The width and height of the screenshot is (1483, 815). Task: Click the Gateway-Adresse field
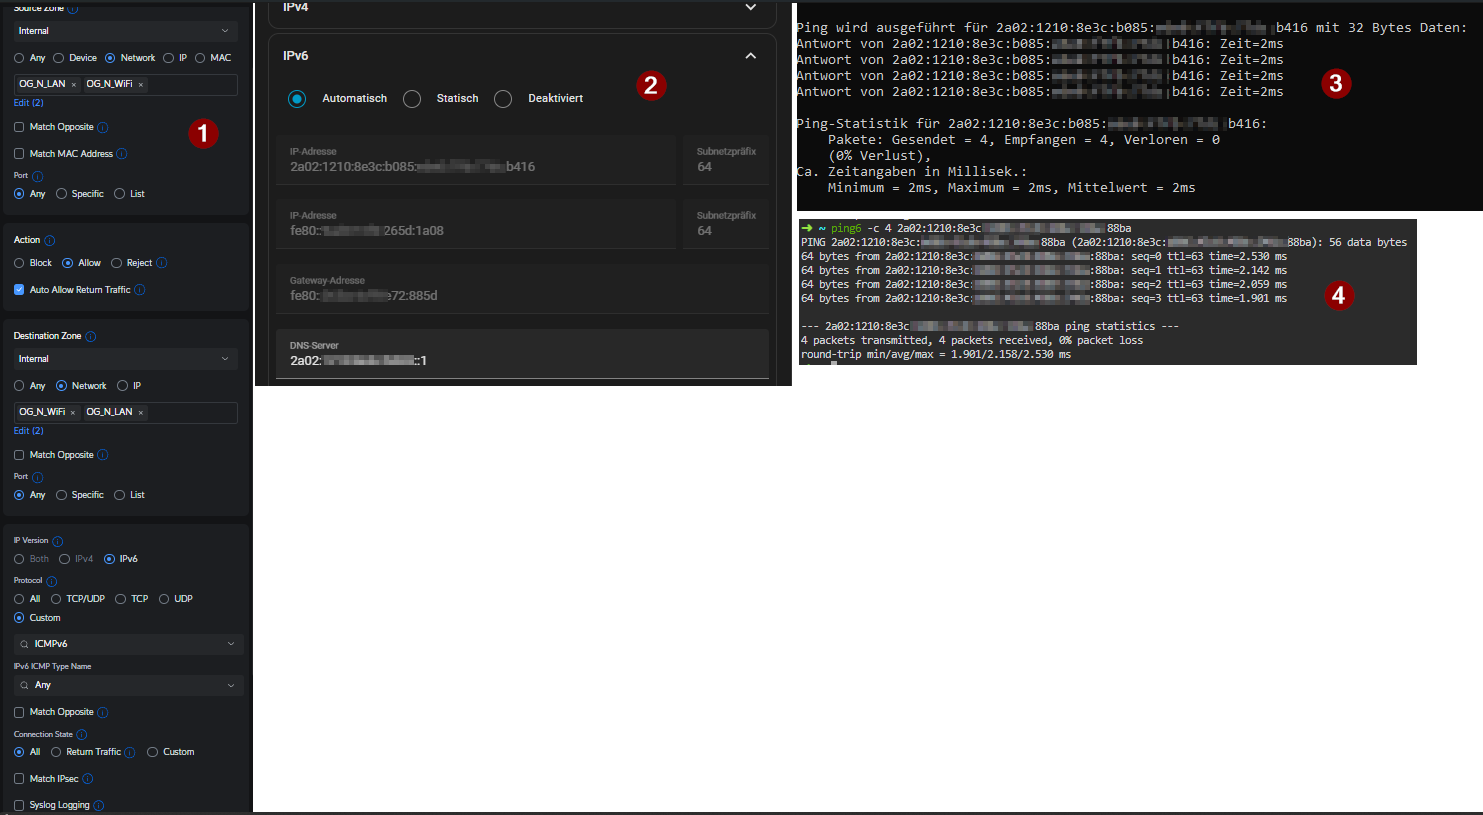click(522, 289)
